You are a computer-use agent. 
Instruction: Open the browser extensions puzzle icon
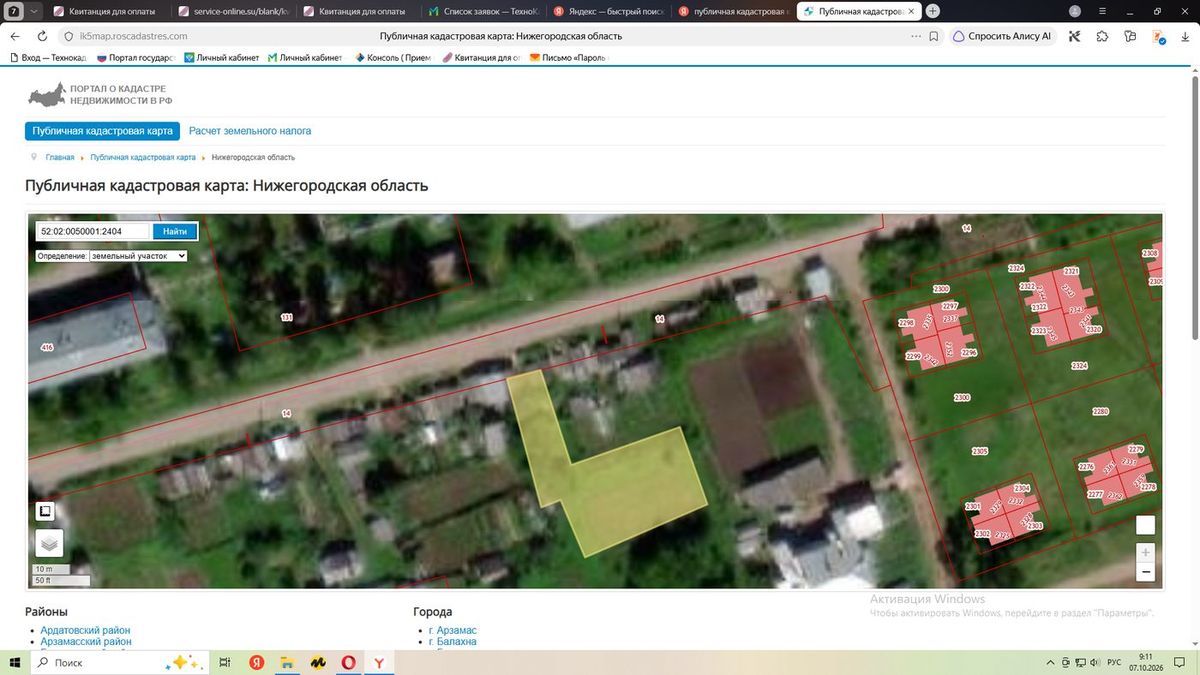[1102, 36]
